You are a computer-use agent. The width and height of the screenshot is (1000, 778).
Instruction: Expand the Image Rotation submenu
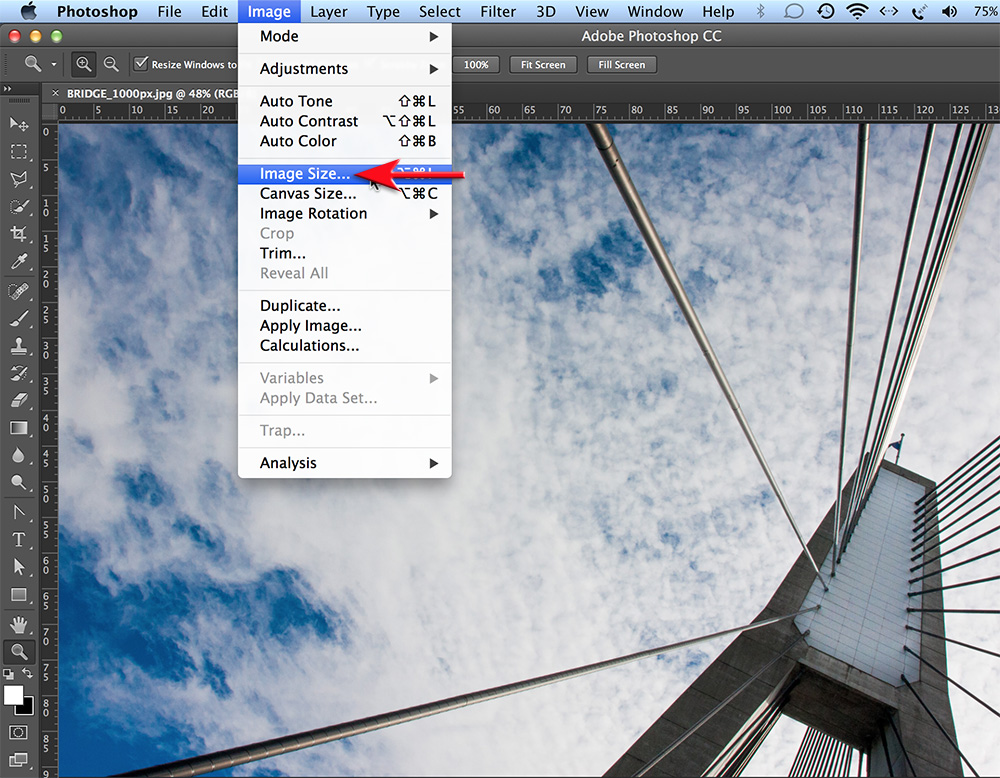313,213
